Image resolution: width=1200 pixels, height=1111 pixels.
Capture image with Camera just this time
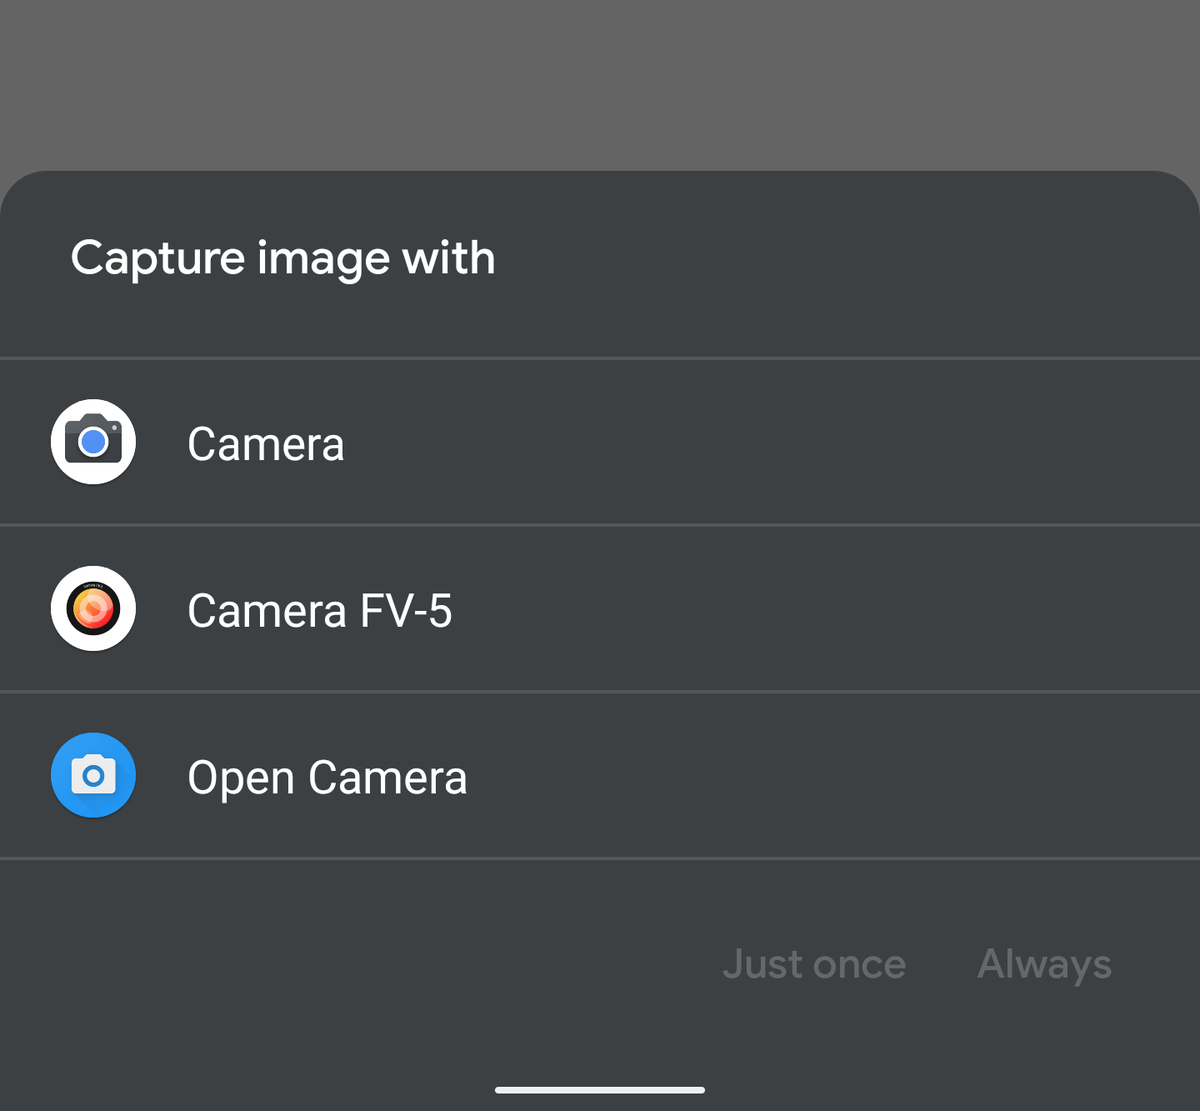[814, 963]
